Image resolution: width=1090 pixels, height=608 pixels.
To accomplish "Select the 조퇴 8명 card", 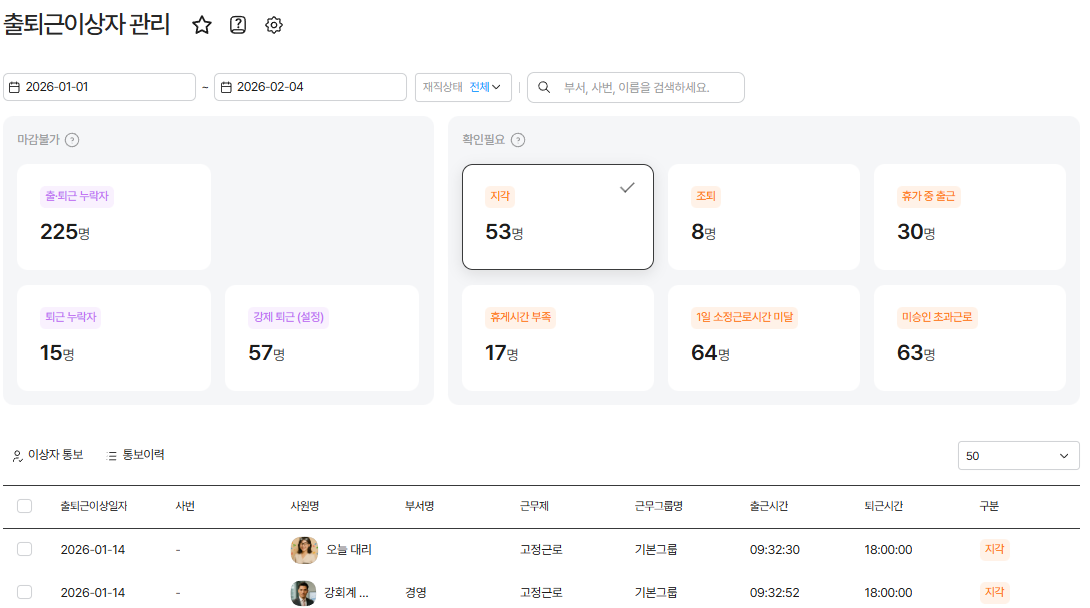I will point(763,217).
